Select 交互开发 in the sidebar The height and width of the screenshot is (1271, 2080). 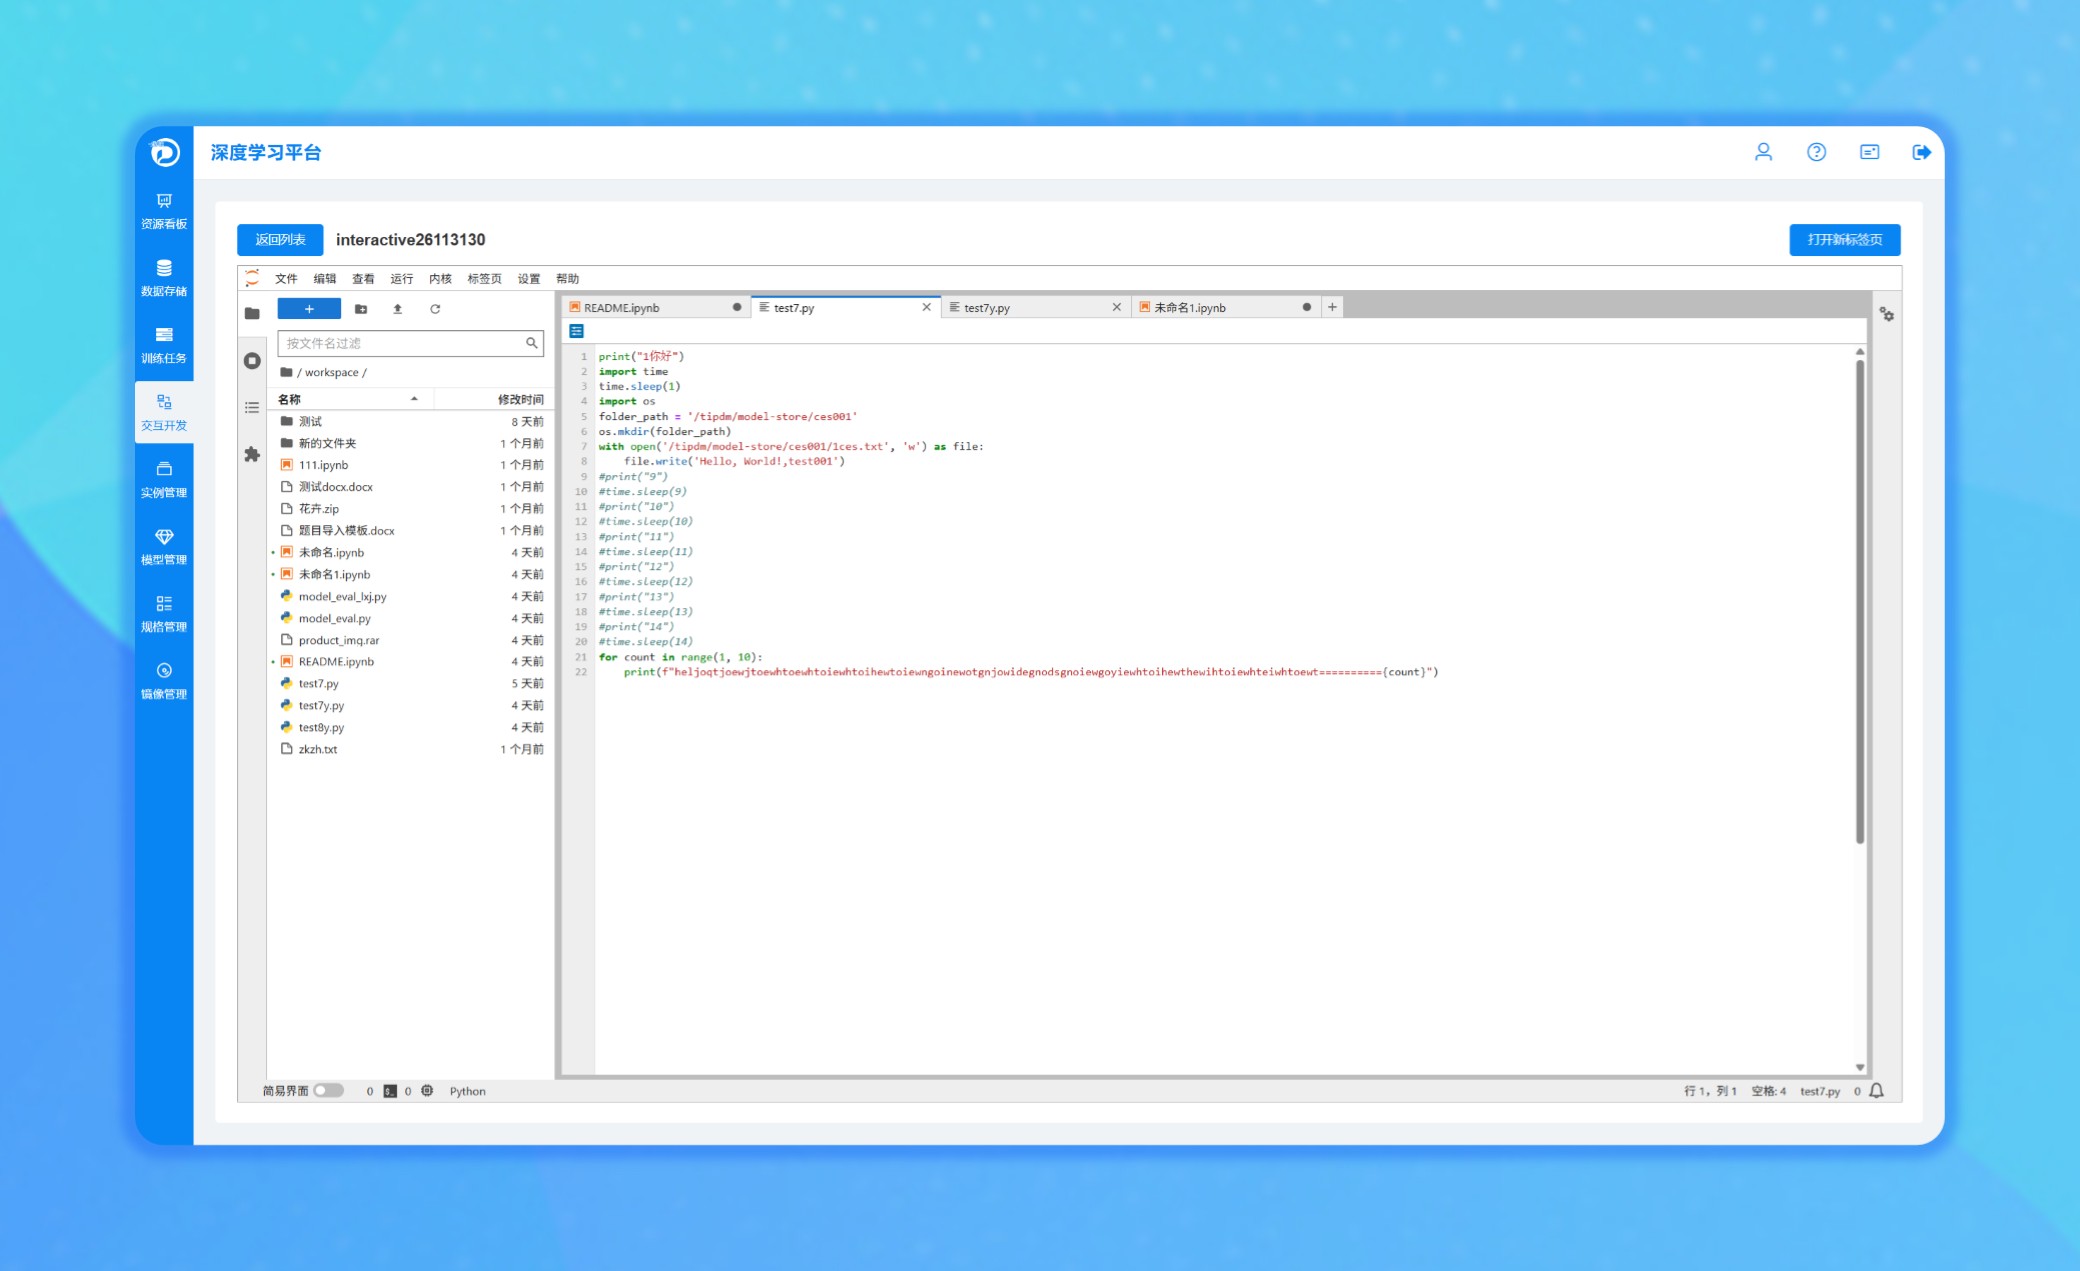click(164, 413)
